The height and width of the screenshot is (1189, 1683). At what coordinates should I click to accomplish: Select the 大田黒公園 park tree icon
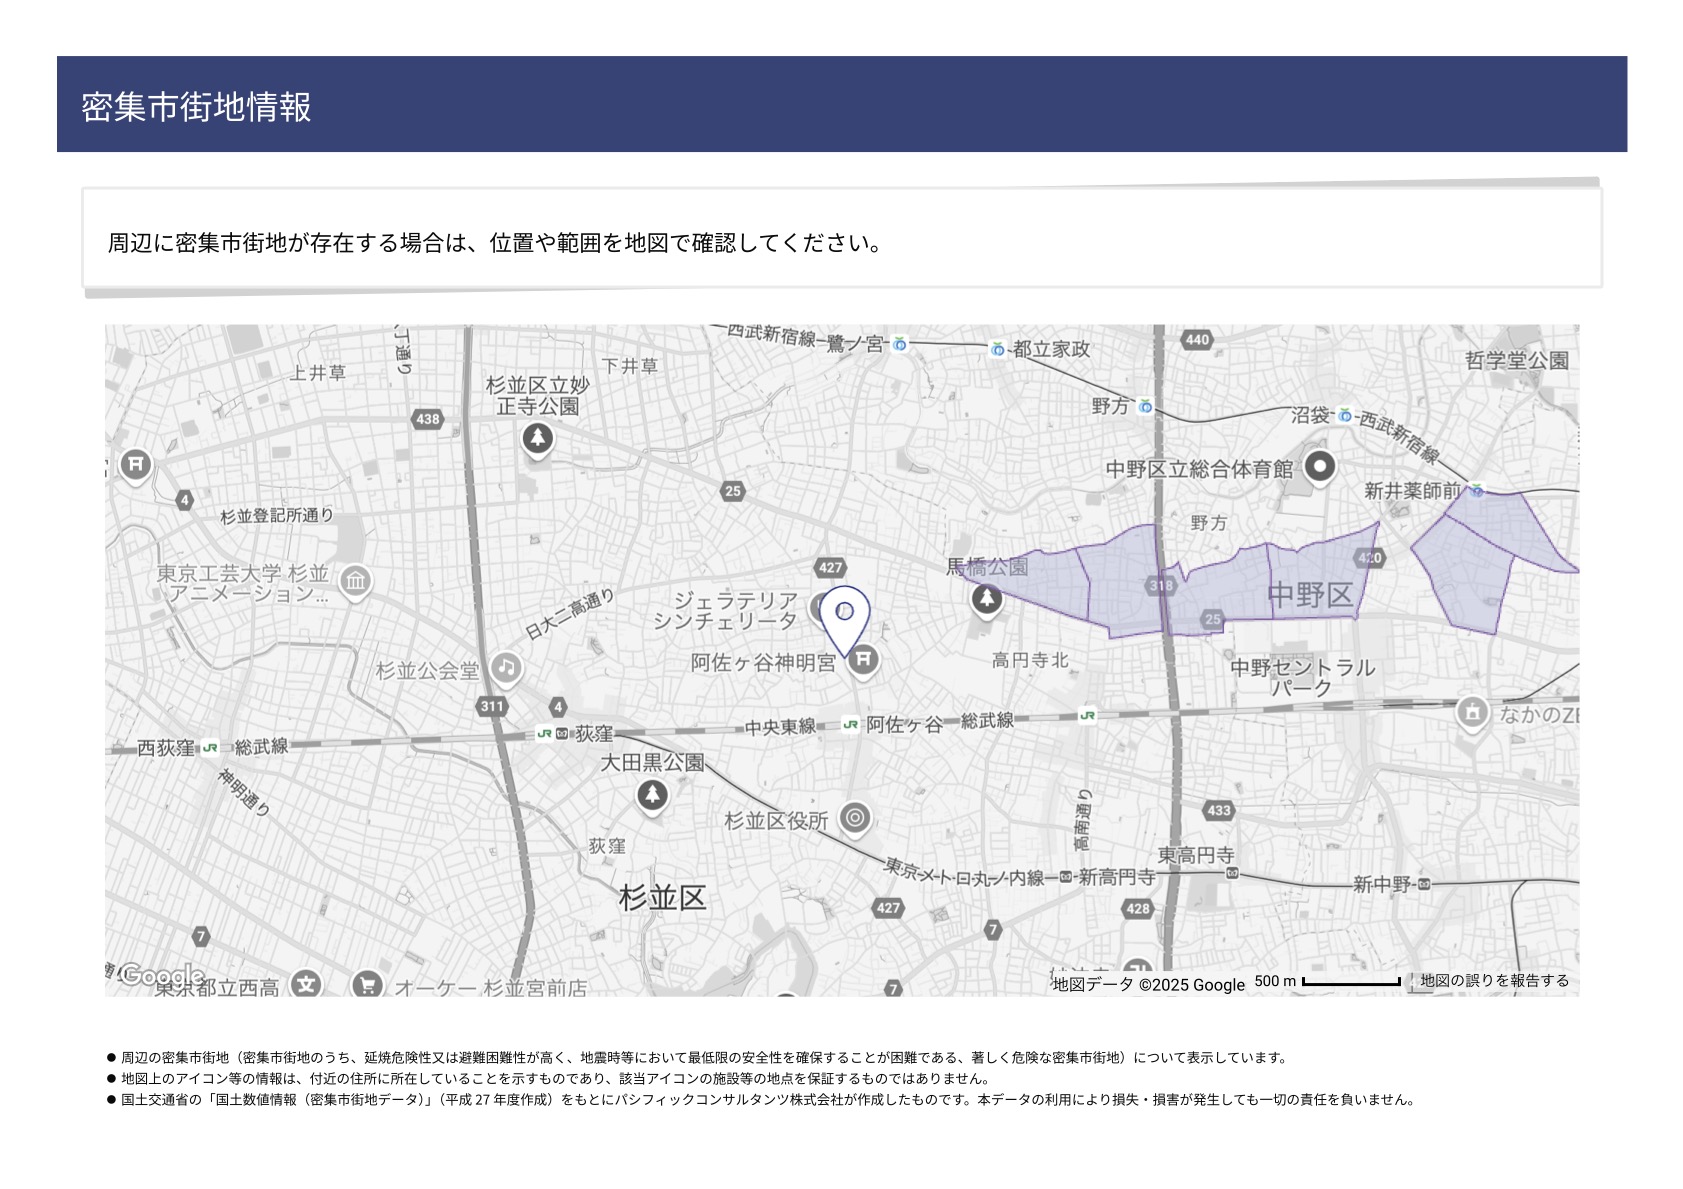pyautogui.click(x=652, y=795)
